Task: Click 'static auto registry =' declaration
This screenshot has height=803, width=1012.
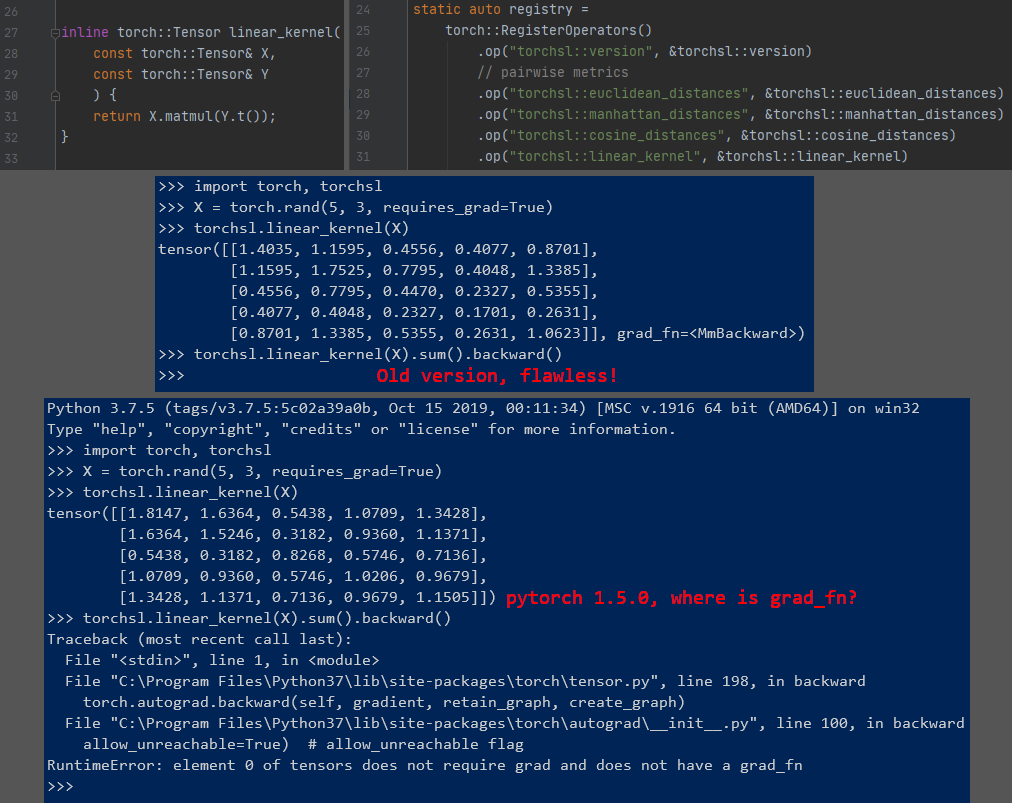Action: point(501,10)
